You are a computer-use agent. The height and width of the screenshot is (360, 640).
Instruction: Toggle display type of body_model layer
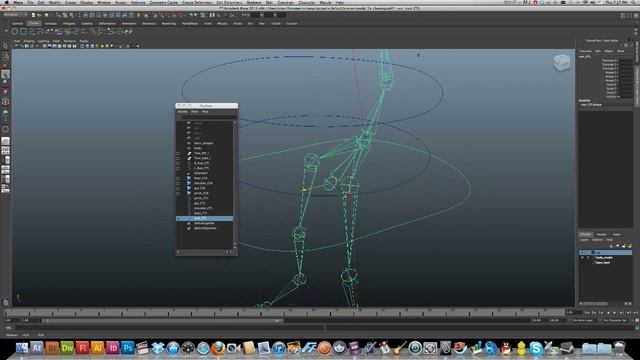coord(588,258)
